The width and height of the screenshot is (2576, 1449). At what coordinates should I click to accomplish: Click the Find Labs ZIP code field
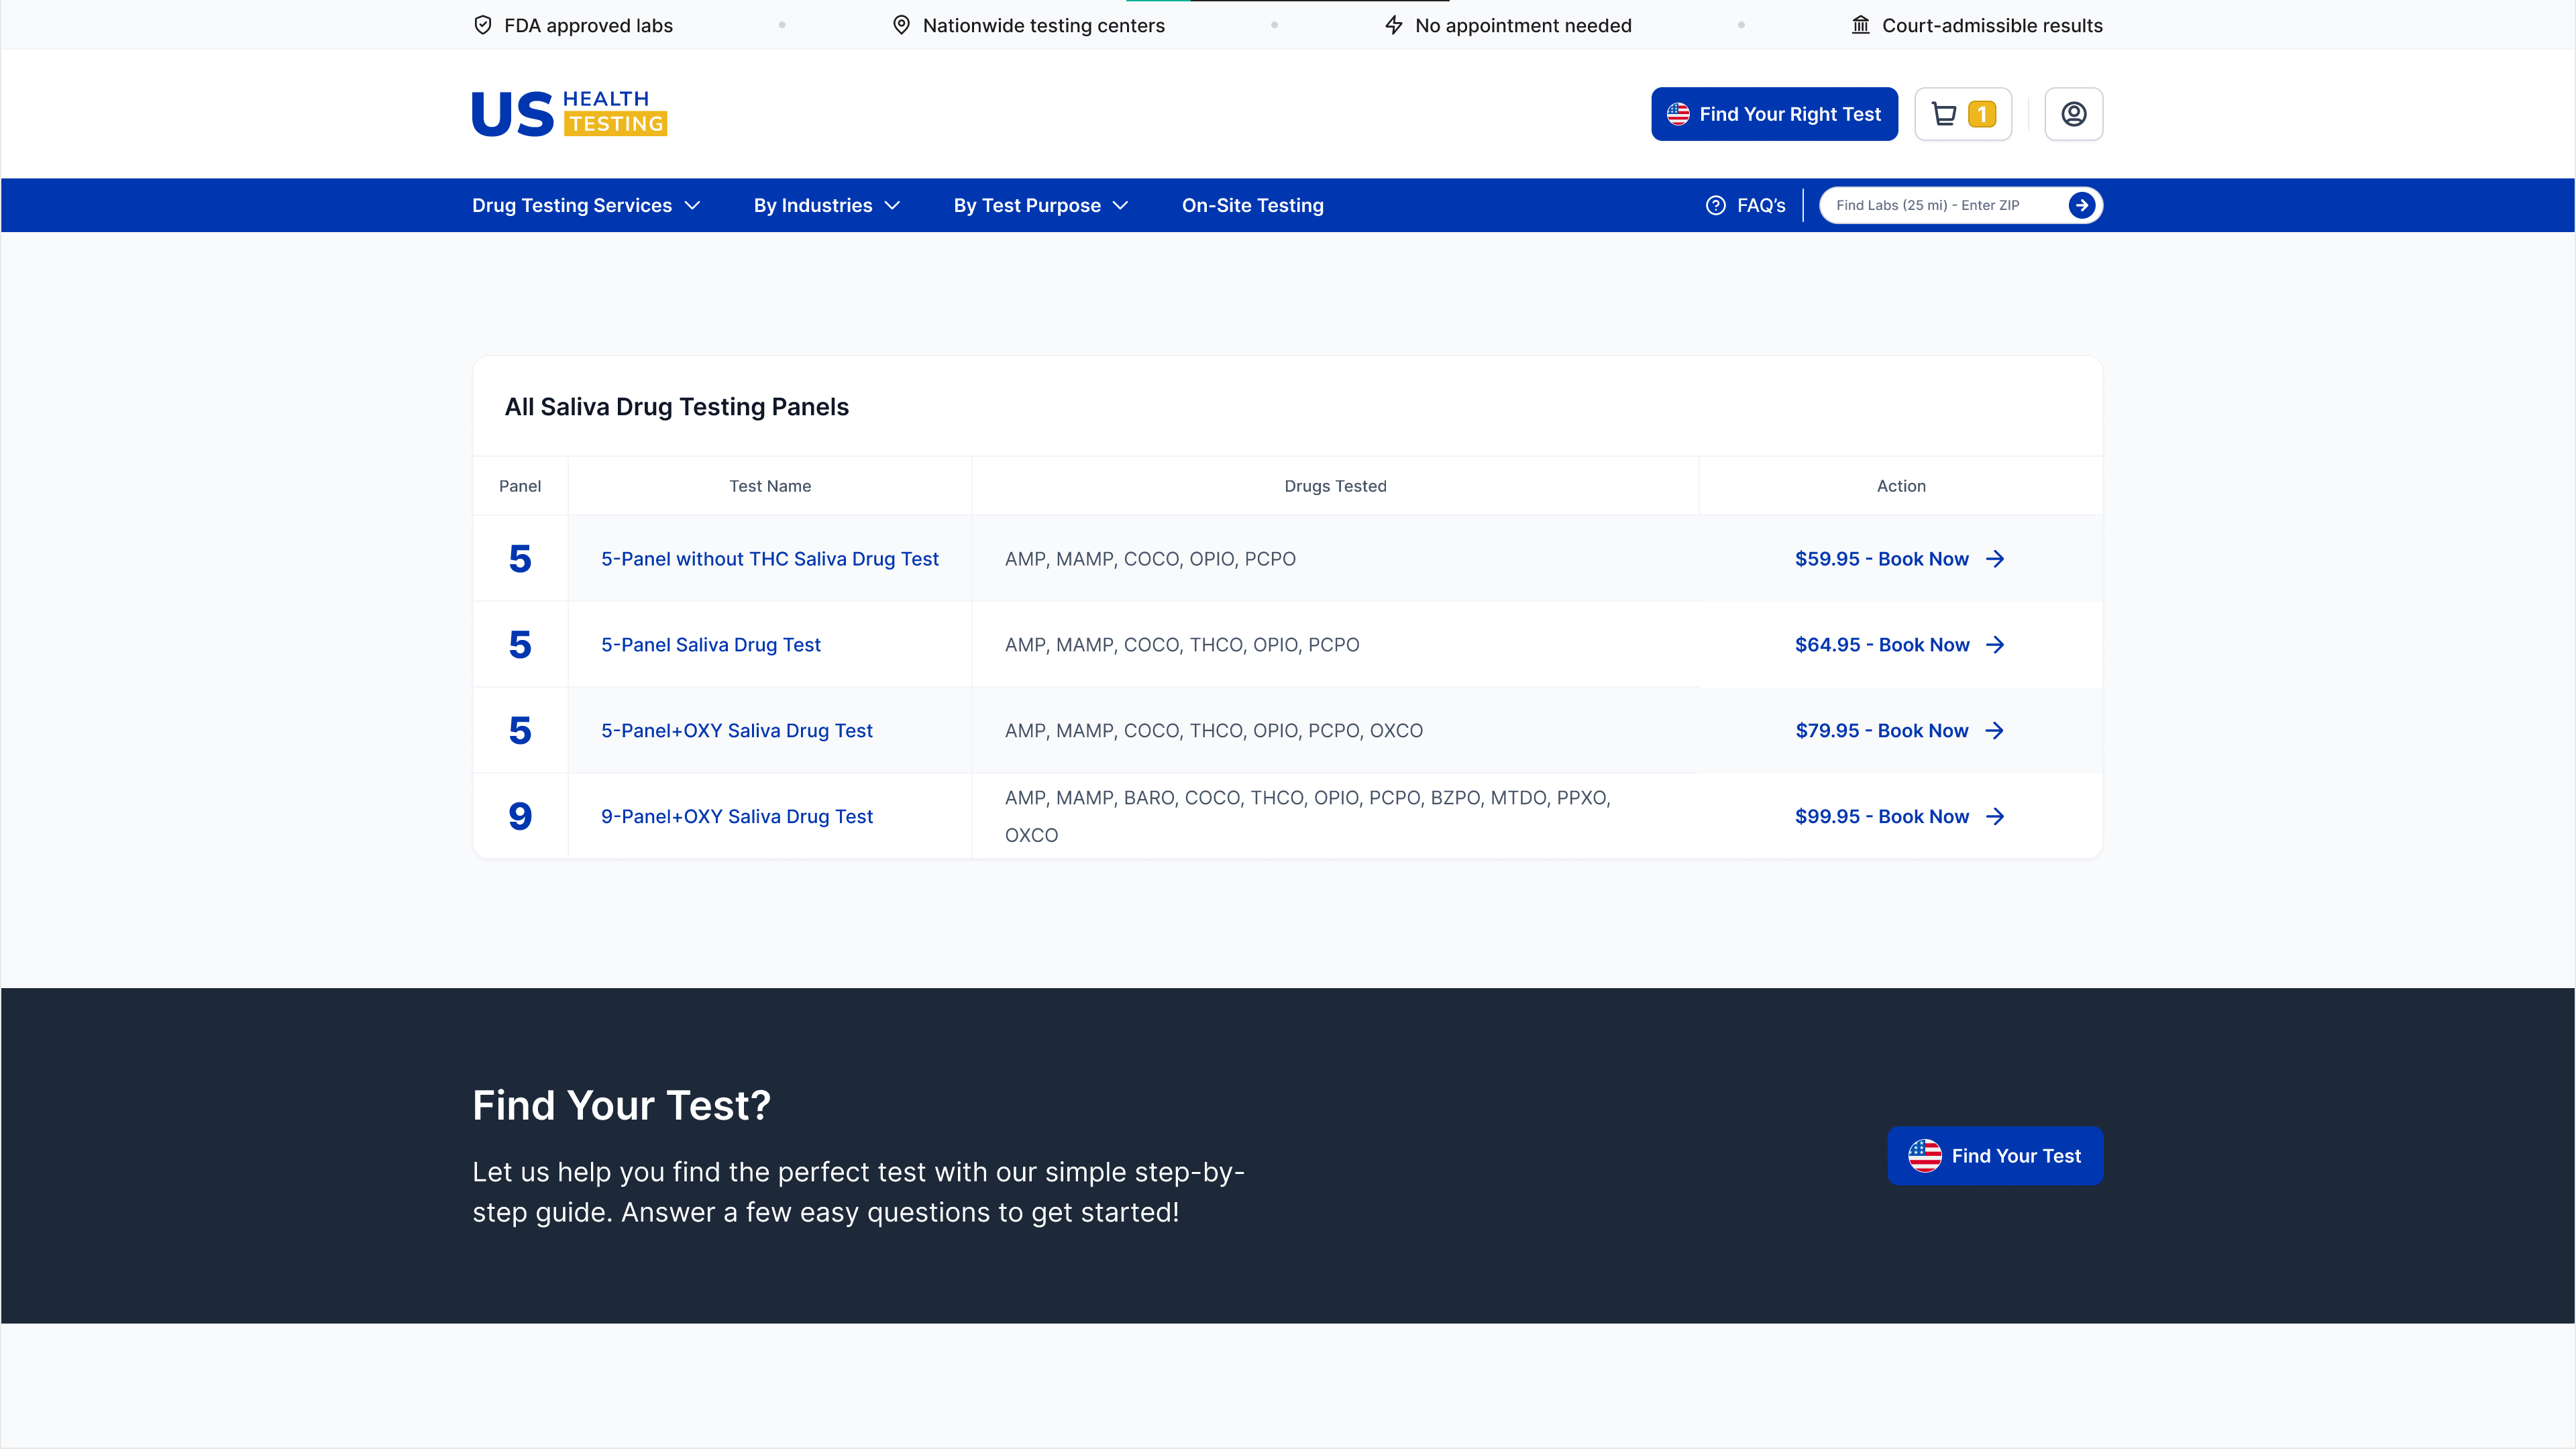point(1940,205)
